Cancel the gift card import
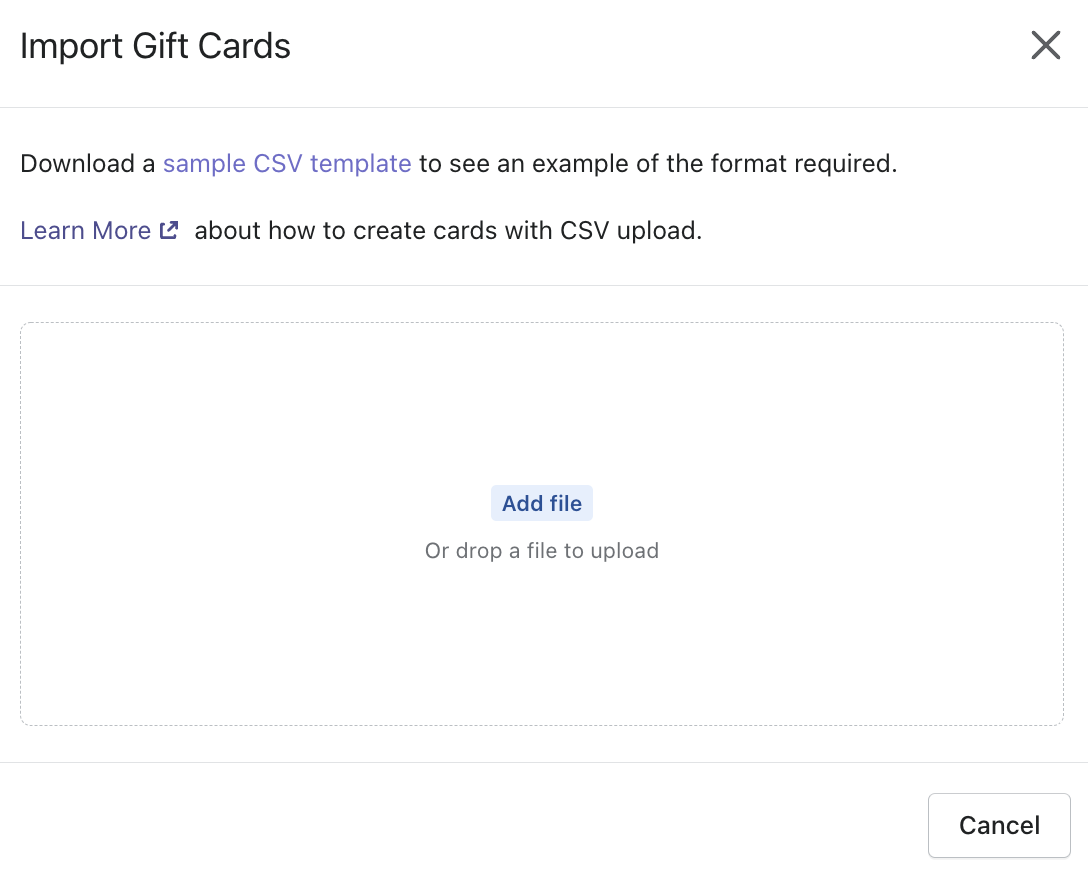This screenshot has width=1088, height=872. point(998,825)
